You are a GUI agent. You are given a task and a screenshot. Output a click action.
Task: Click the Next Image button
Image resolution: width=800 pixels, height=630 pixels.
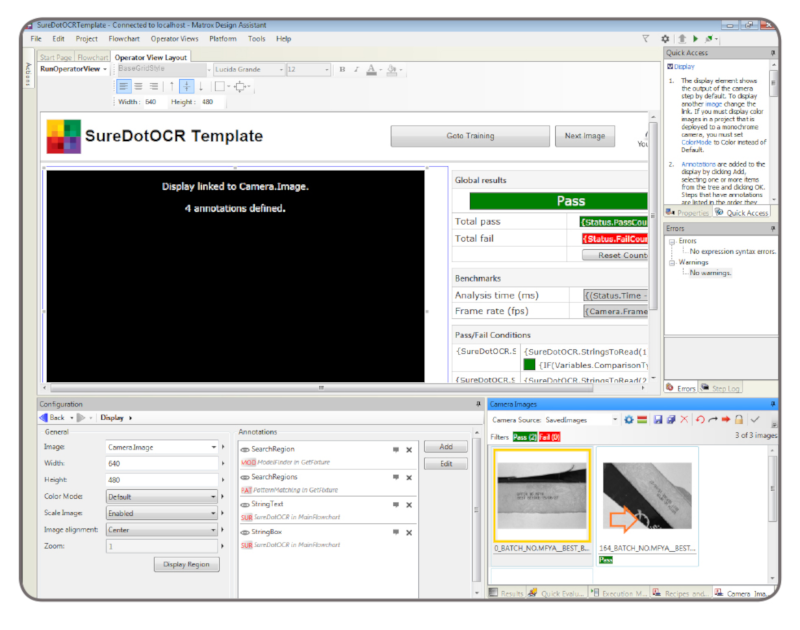pos(585,136)
